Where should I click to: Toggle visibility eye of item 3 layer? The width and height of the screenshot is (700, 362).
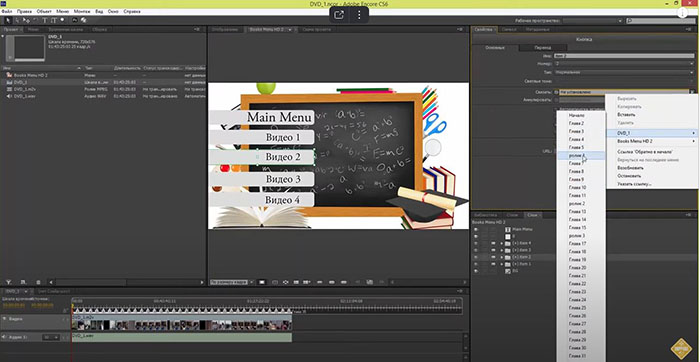476,250
